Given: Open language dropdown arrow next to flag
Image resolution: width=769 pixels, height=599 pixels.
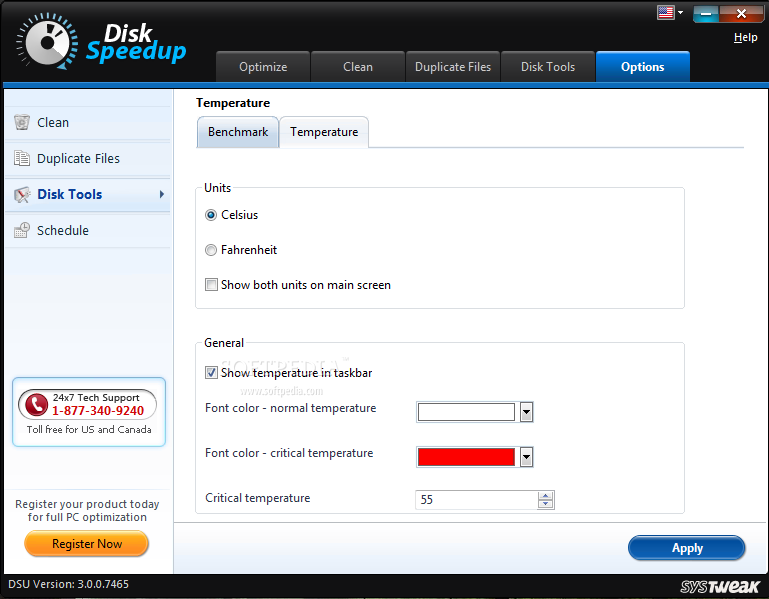Looking at the screenshot, I should click(680, 12).
